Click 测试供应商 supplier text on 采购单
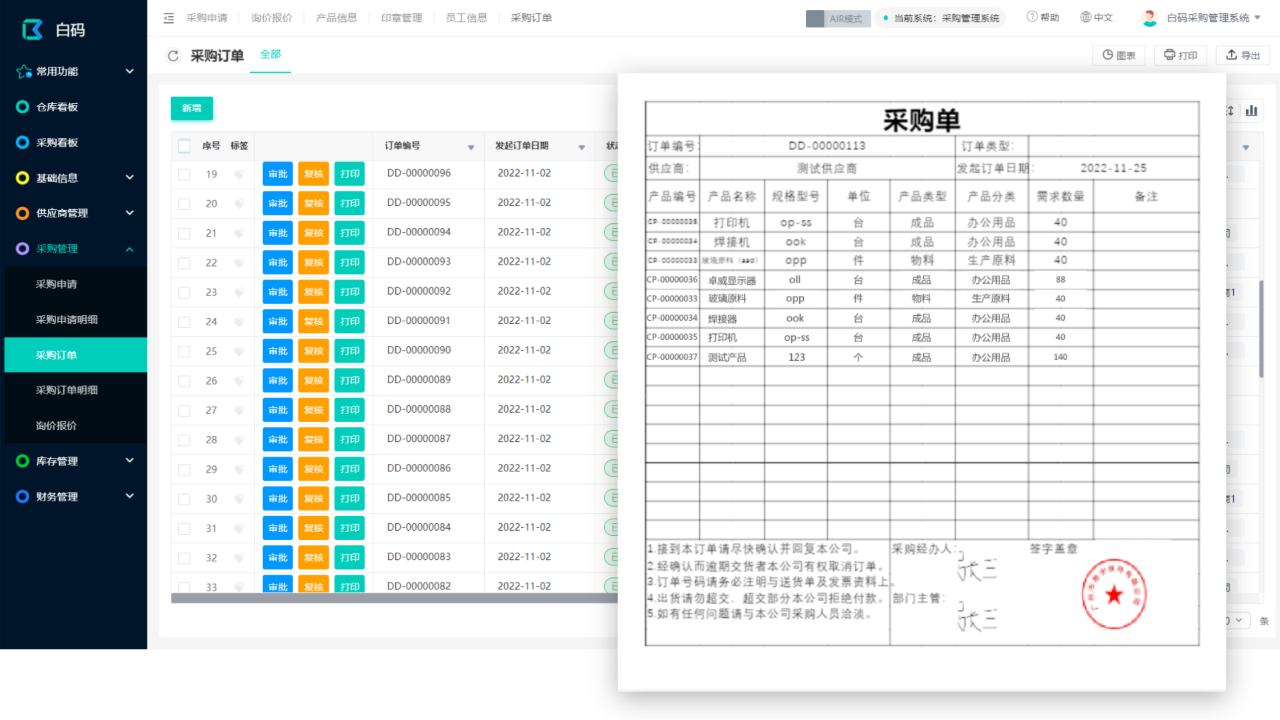This screenshot has width=1280, height=720. (x=827, y=168)
